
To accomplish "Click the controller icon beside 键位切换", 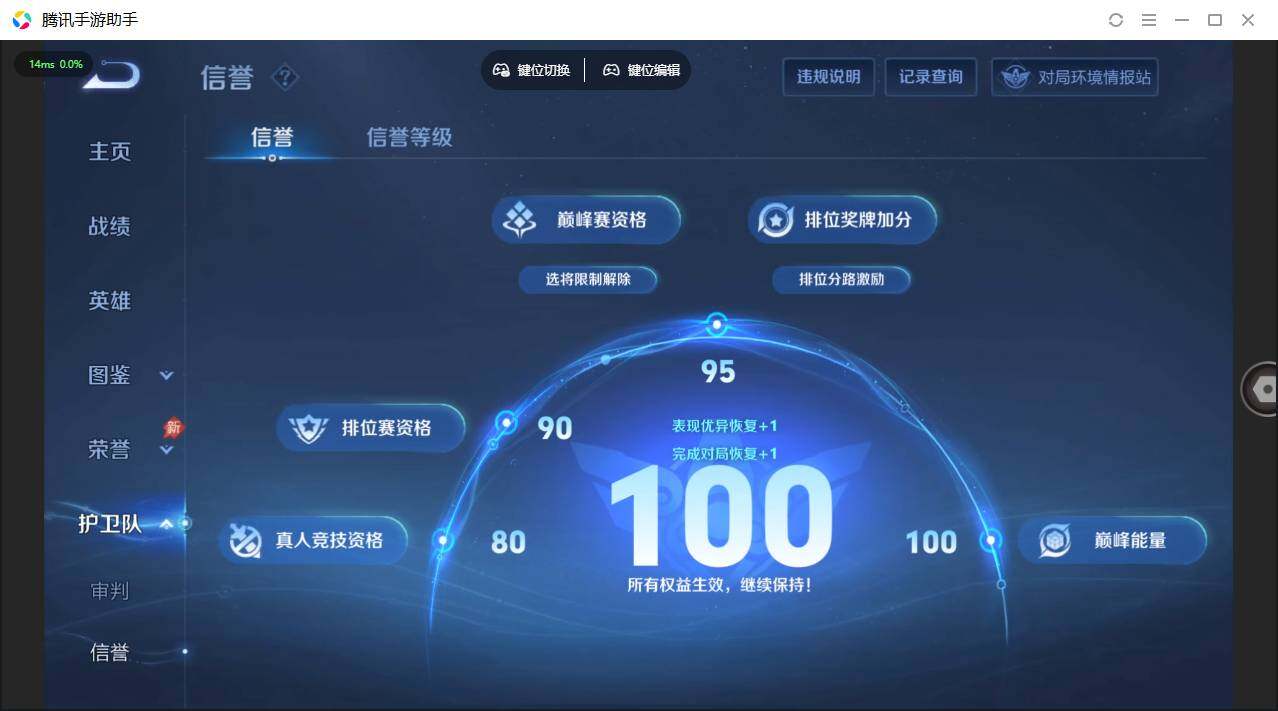I will (x=501, y=70).
